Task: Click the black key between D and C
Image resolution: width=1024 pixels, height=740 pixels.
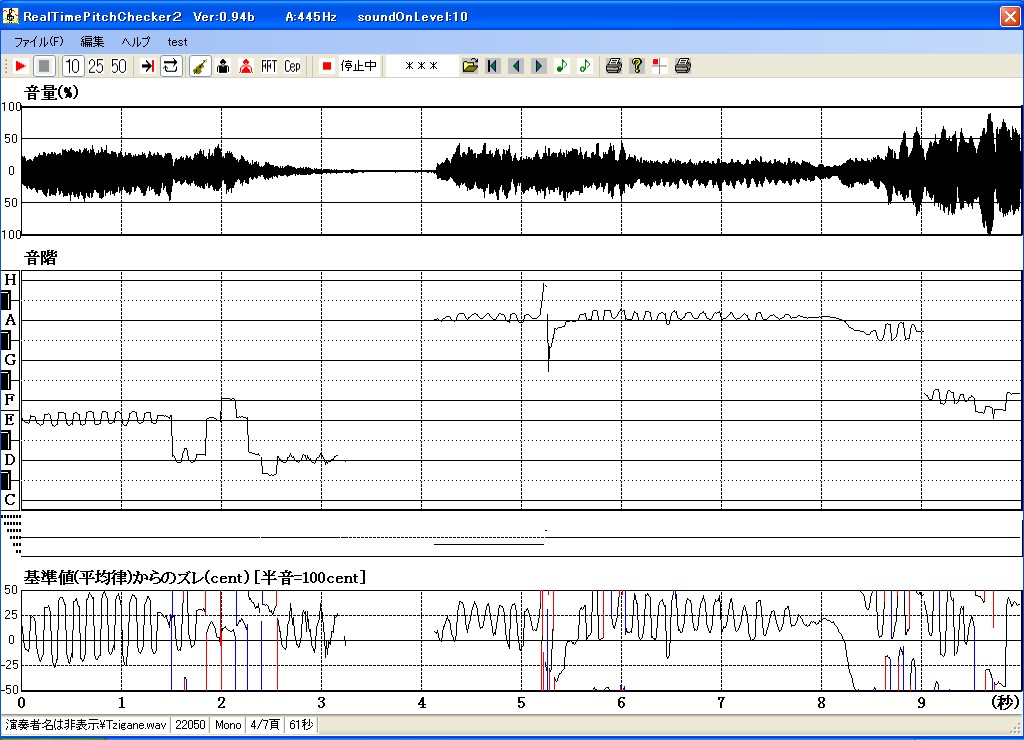Action: [x=6, y=480]
